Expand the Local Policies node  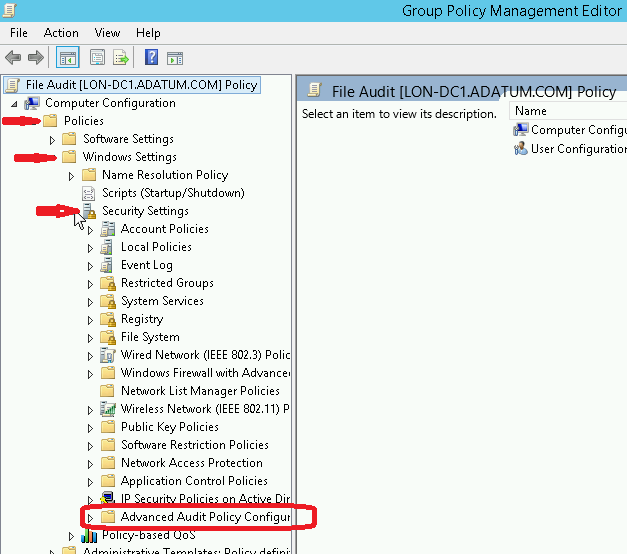click(x=90, y=248)
